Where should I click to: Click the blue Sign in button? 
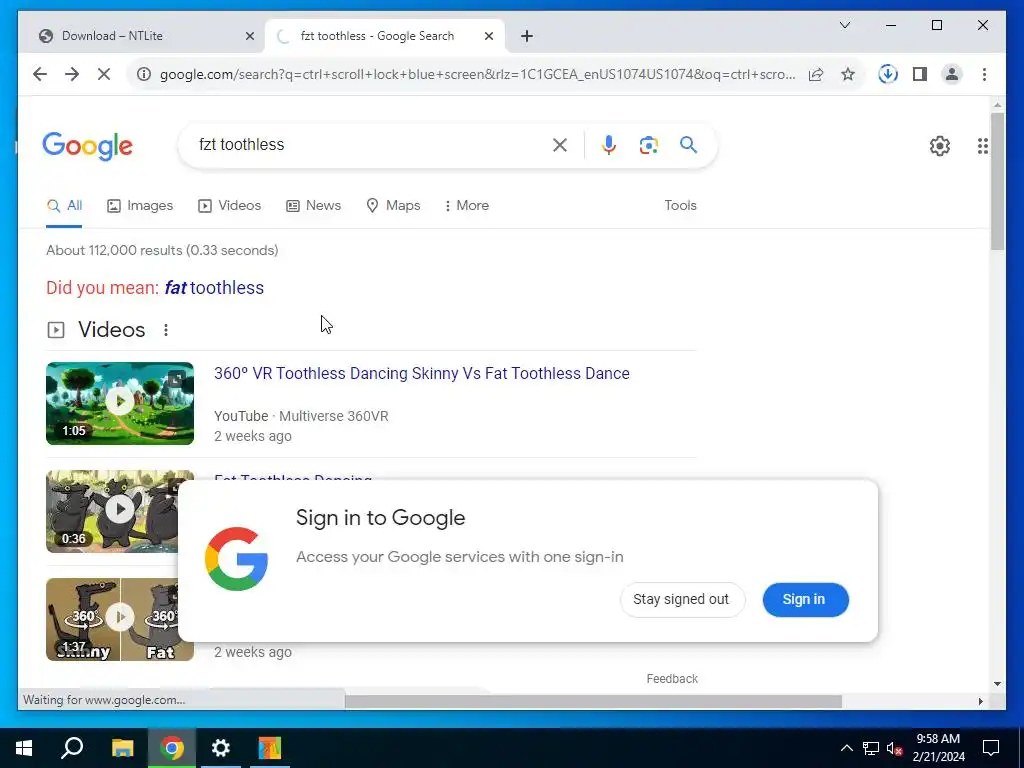click(805, 600)
